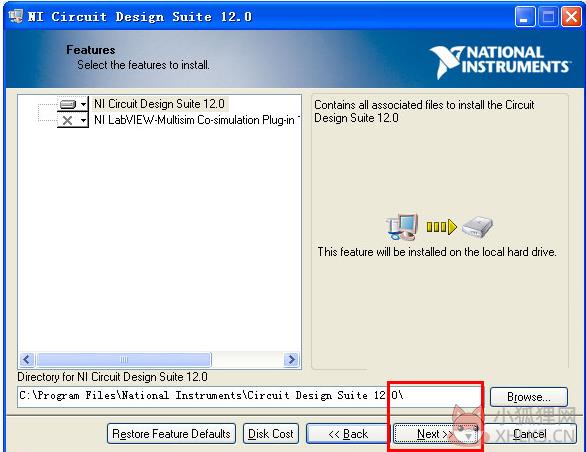Image resolution: width=586 pixels, height=452 pixels.
Task: Click the hard drive icon beside Circuit Design Suite
Action: pyautogui.click(x=68, y=104)
